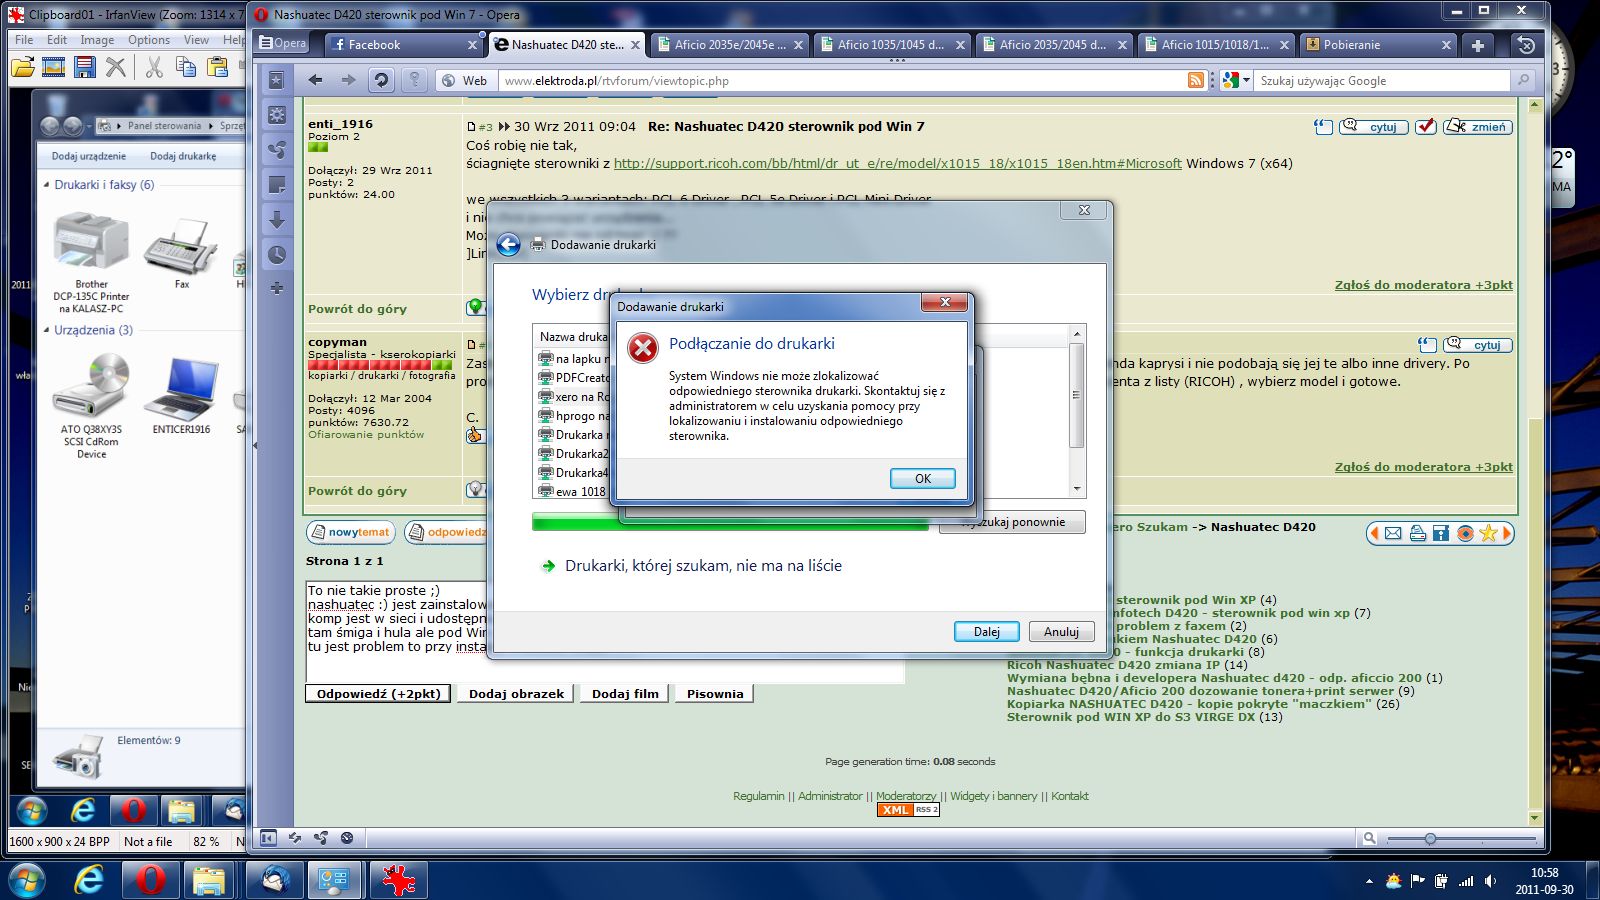Click the 'Dodaj obrazek' button
Screen dimensions: 1600x900
pyautogui.click(x=516, y=694)
